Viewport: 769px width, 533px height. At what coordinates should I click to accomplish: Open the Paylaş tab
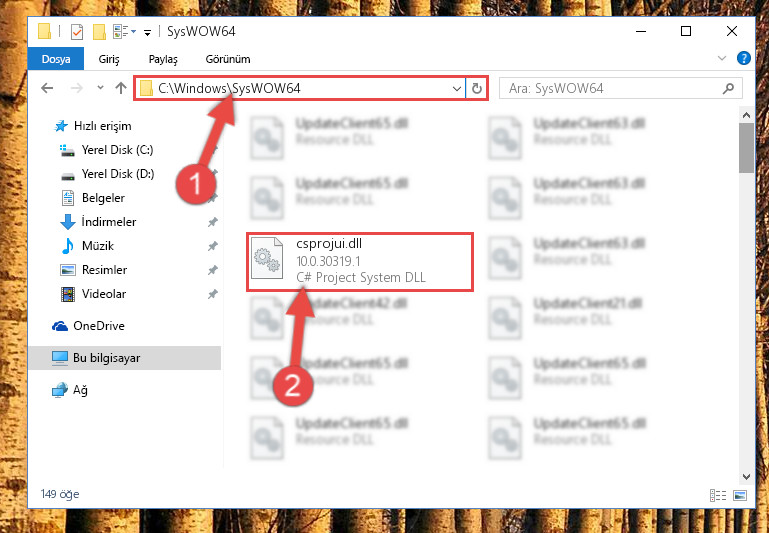(x=163, y=59)
